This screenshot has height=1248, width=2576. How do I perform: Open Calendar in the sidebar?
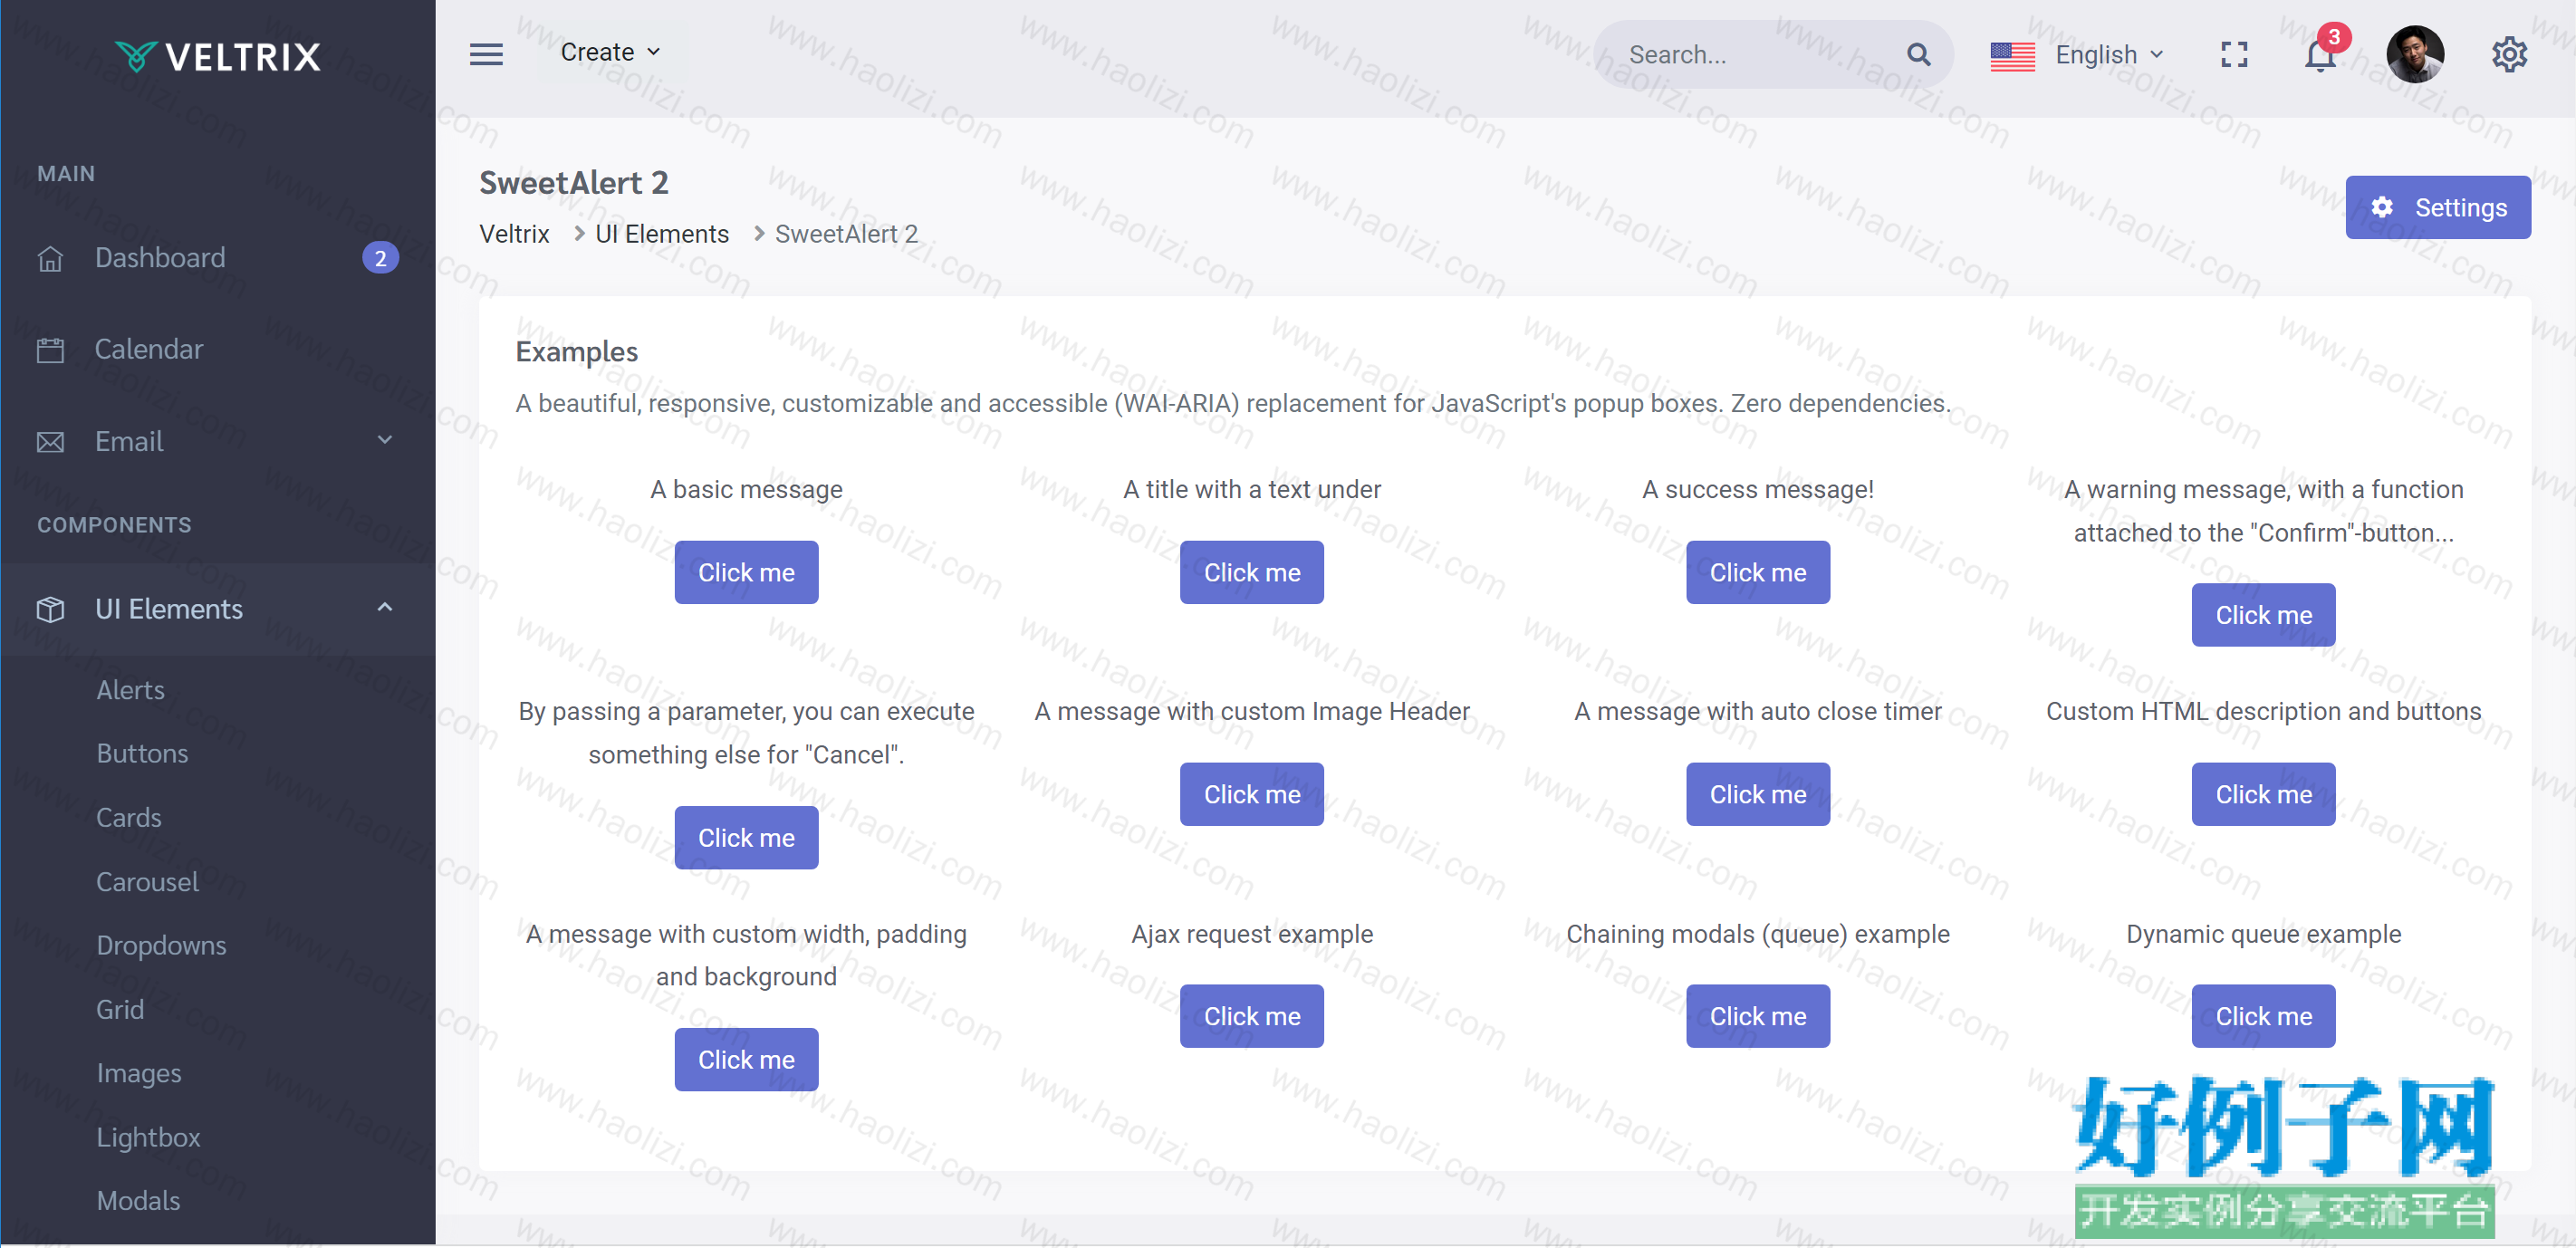click(218, 350)
